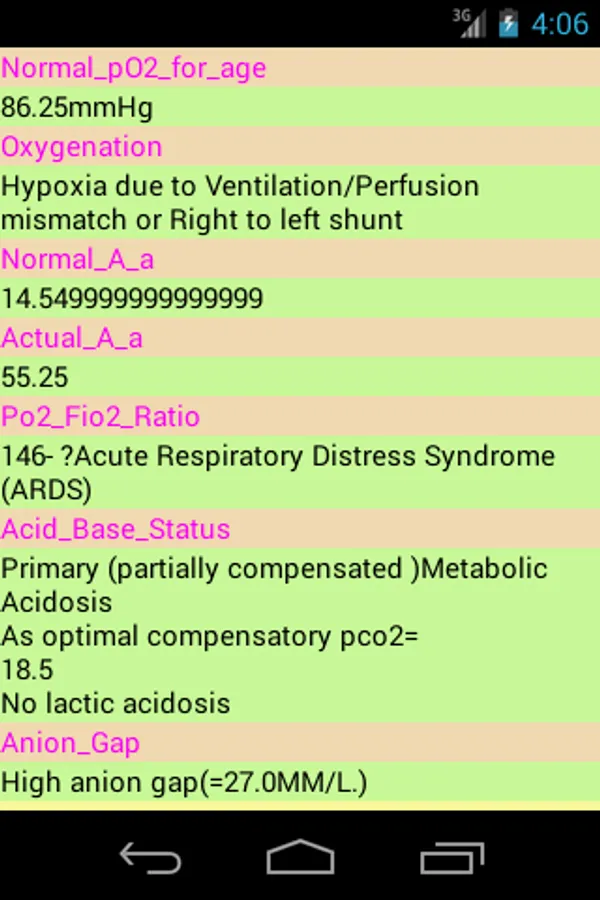
Task: Tap the Ventilation/Perfusion mismatch hypoxia text
Action: coord(240,203)
